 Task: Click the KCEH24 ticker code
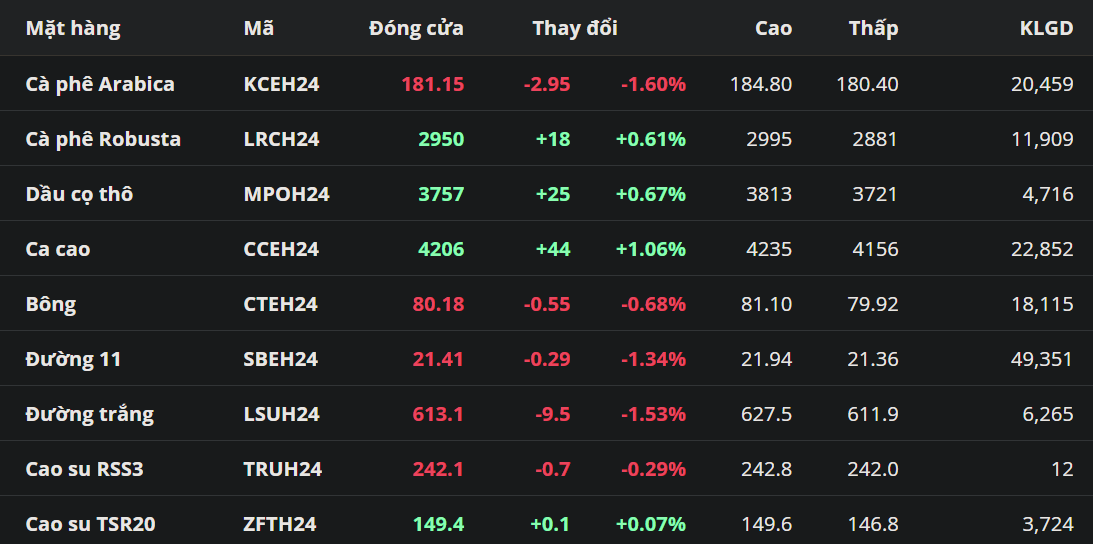281,84
